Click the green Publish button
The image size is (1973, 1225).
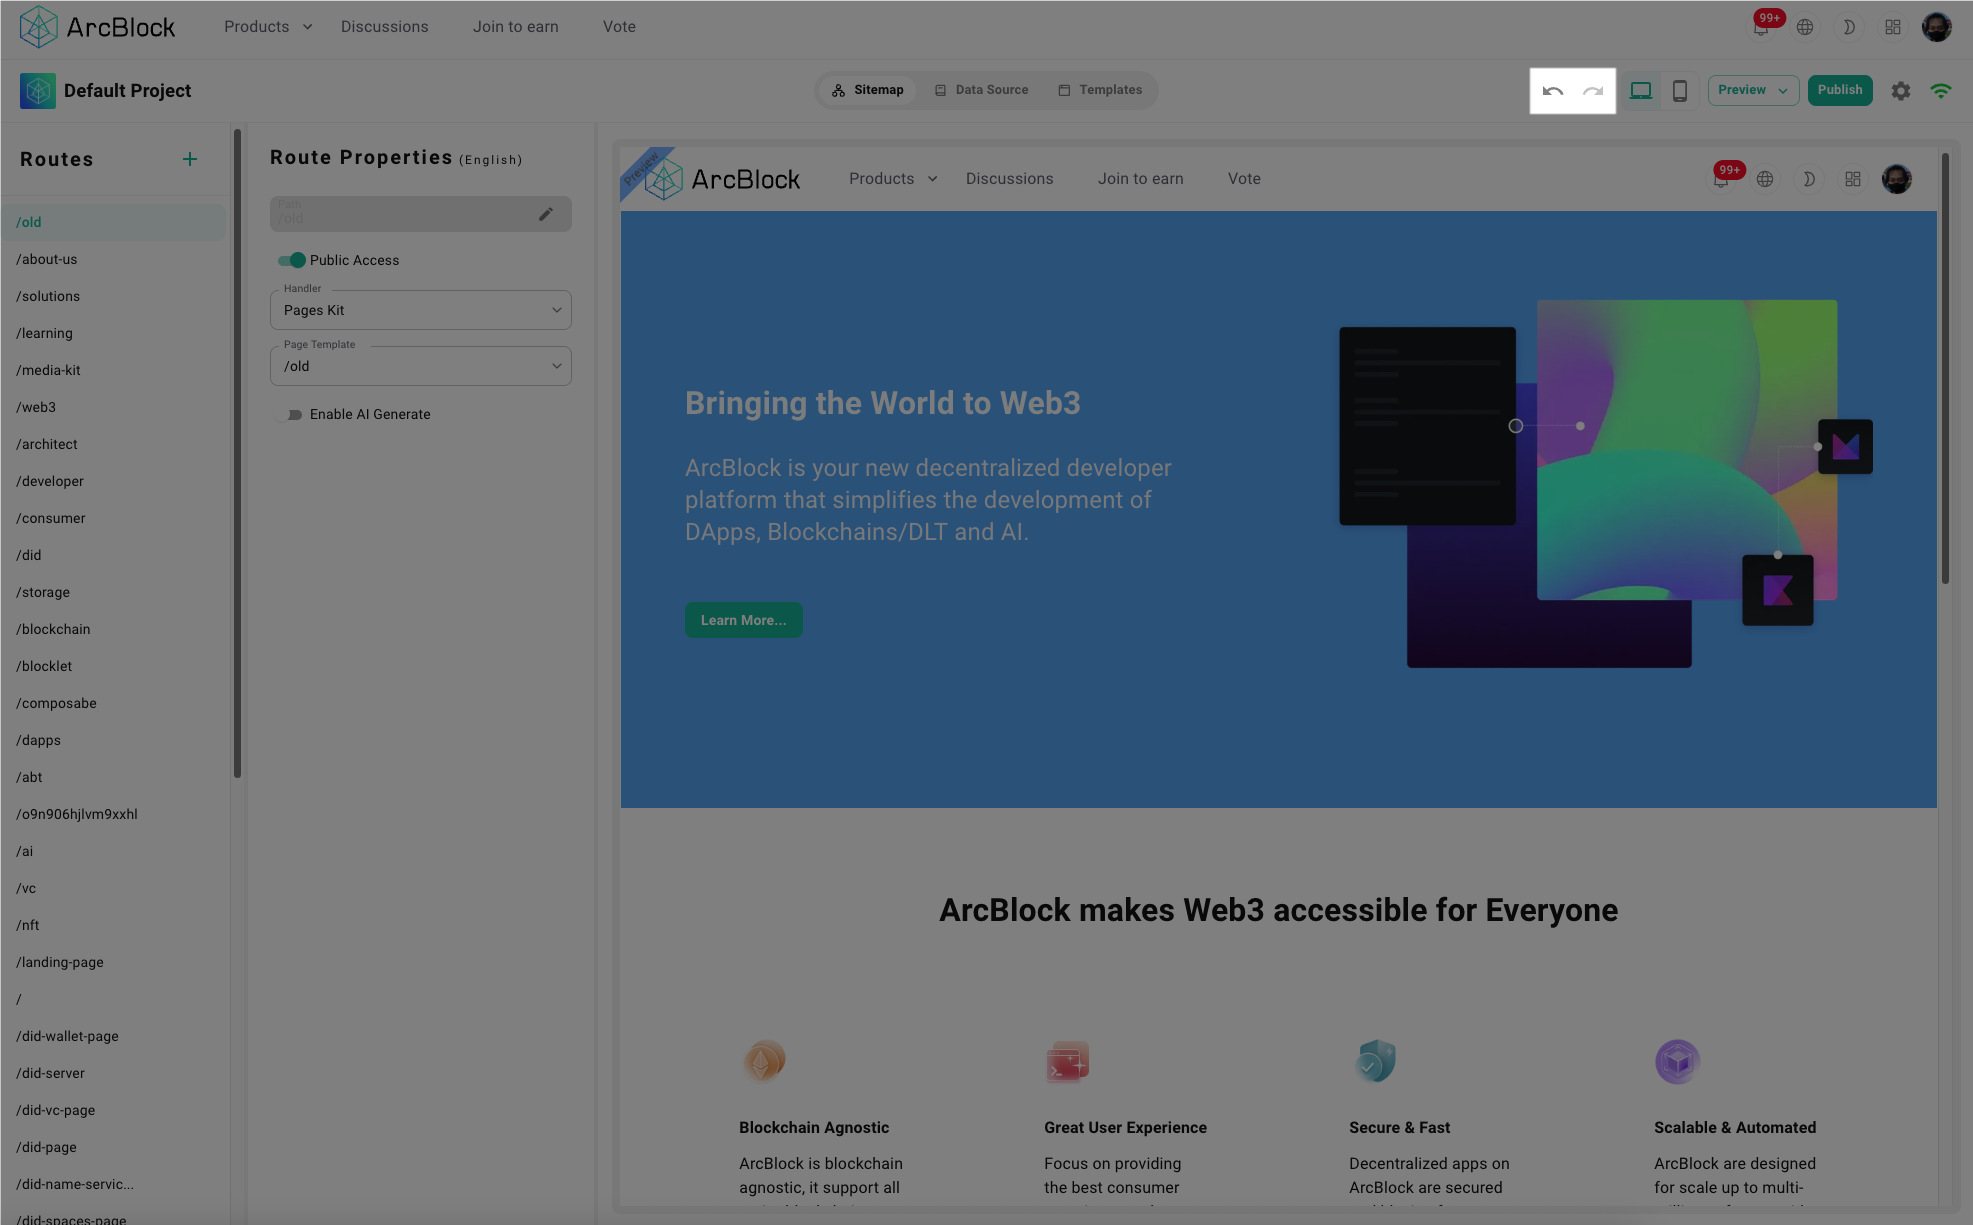(1840, 90)
